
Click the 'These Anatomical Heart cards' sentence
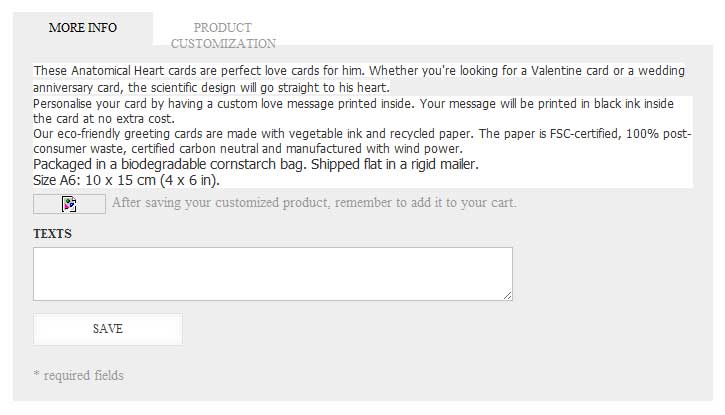(x=358, y=79)
